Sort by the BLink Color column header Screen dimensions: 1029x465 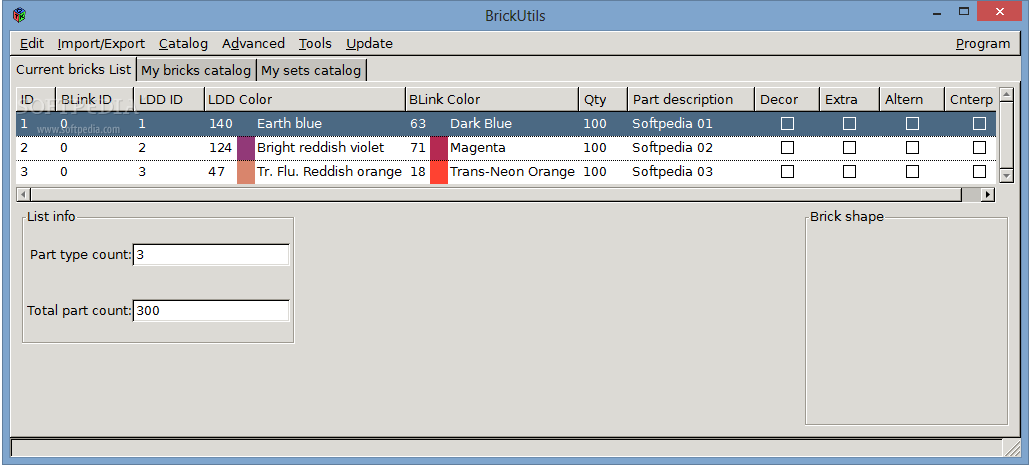(492, 100)
